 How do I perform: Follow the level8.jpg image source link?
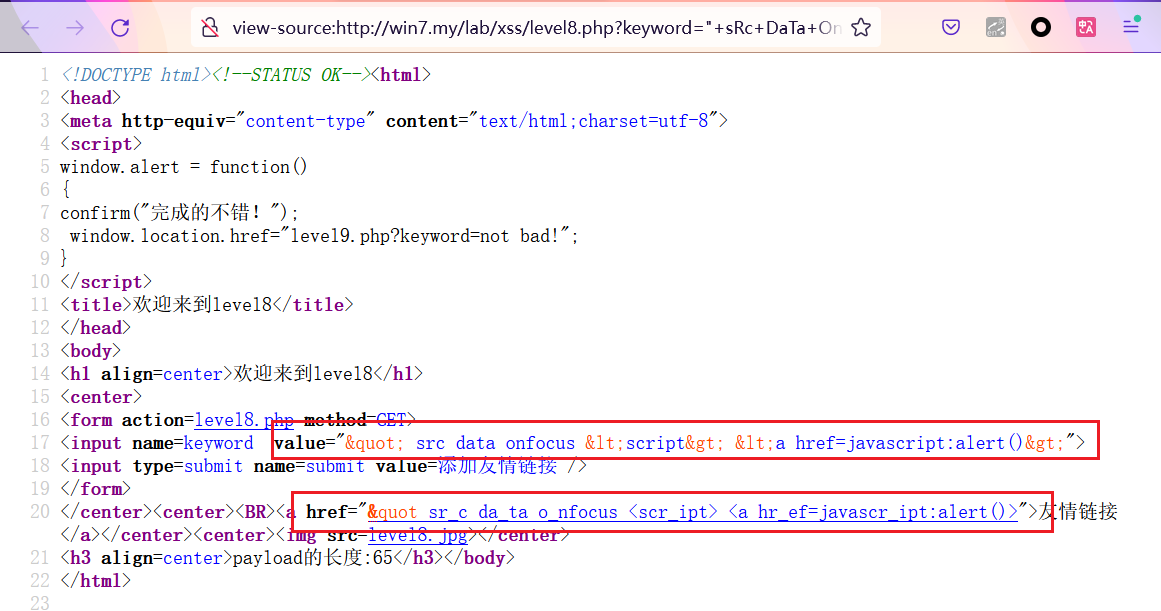418,535
